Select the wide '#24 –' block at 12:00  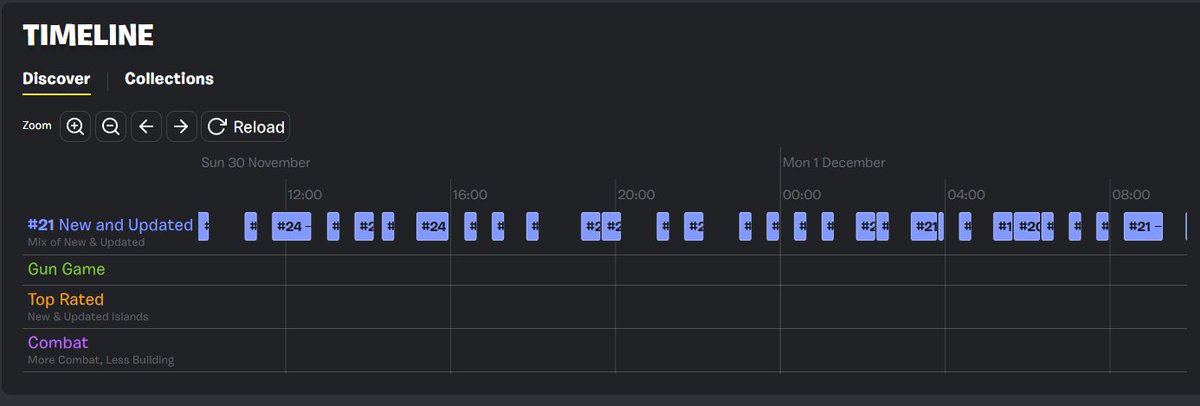tap(292, 226)
